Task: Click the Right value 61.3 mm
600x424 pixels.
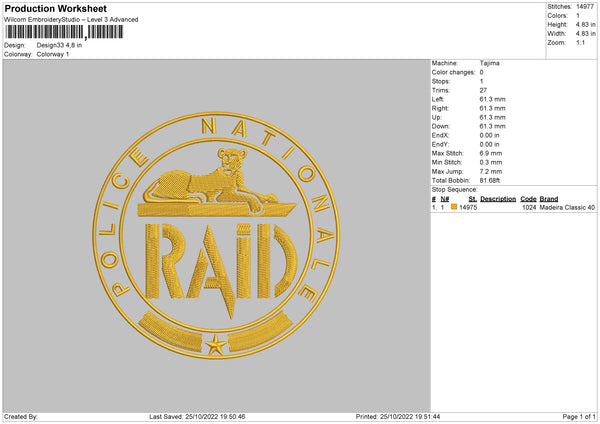Action: (492, 108)
